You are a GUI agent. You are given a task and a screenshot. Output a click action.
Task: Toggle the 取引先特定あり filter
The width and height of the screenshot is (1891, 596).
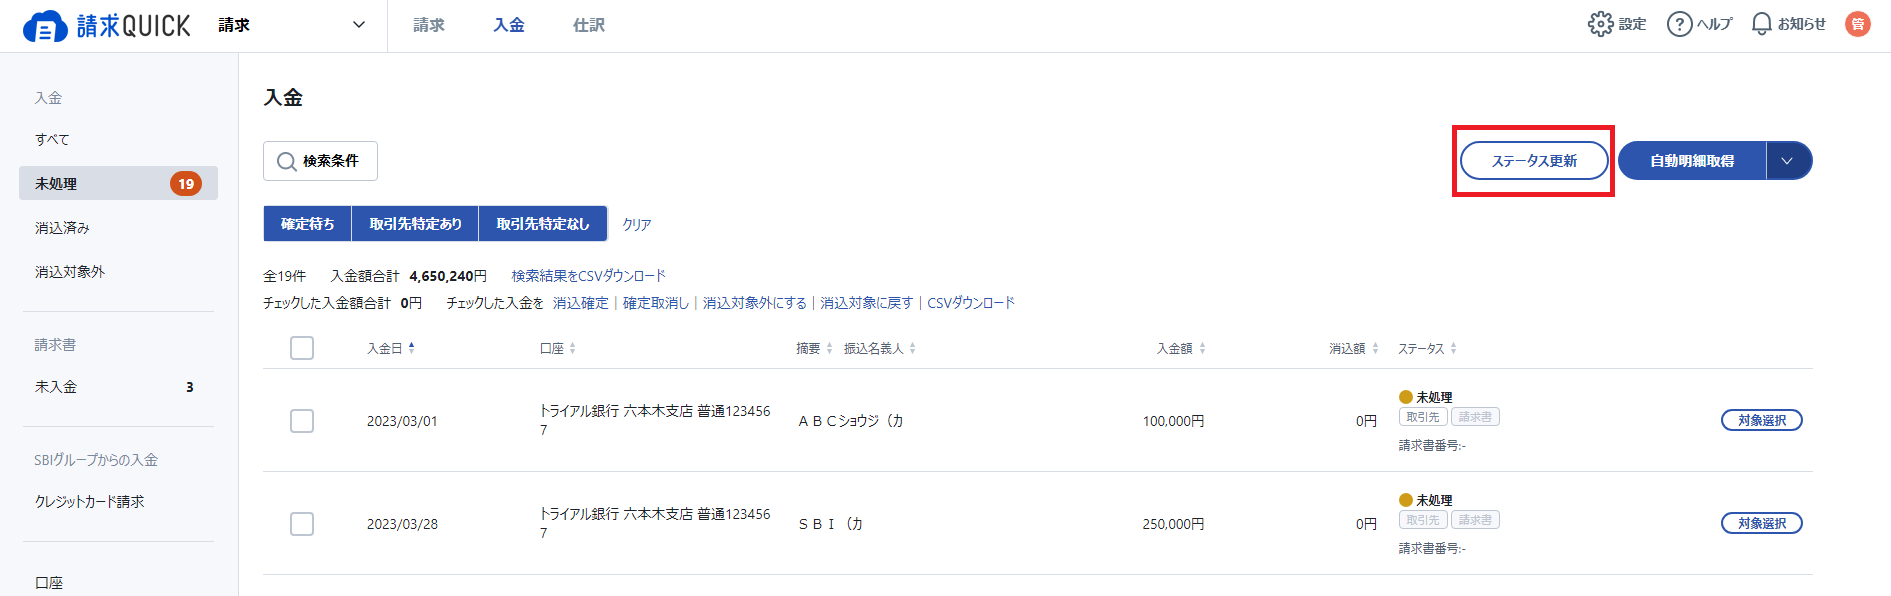click(x=415, y=224)
